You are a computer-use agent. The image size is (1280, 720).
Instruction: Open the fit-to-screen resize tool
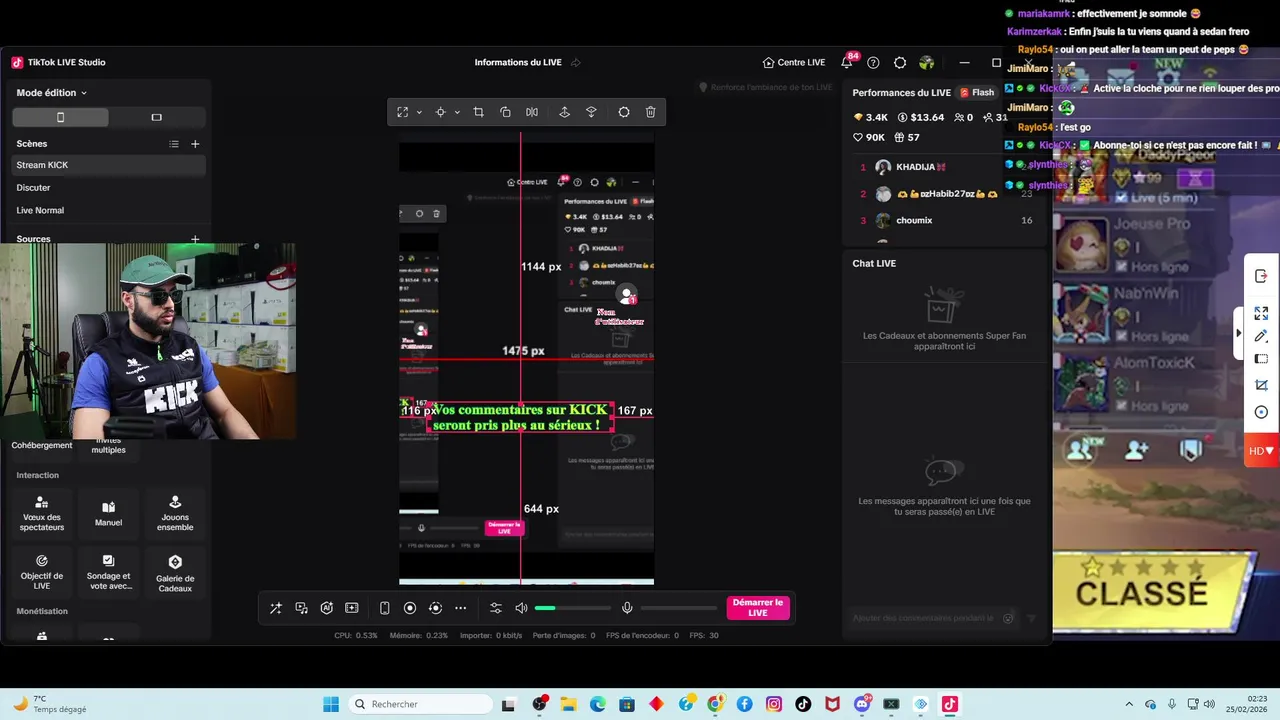[403, 112]
